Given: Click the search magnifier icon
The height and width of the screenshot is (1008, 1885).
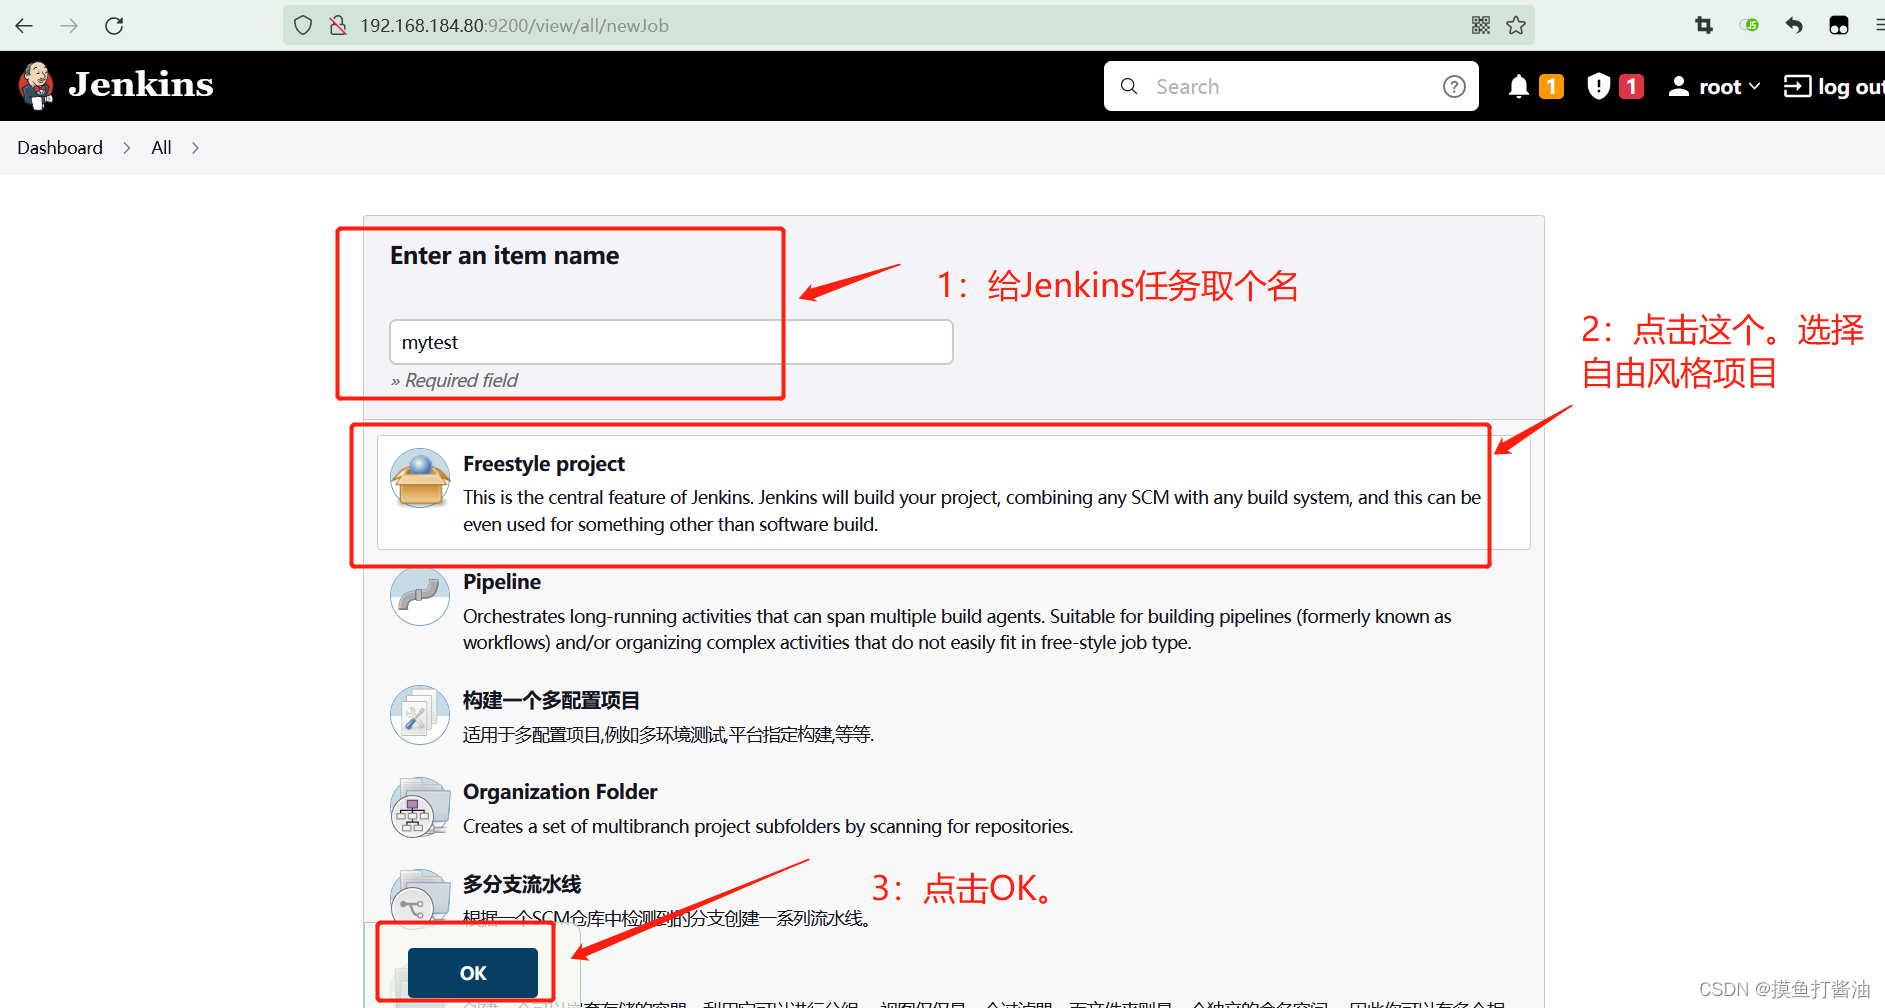Looking at the screenshot, I should [1129, 86].
